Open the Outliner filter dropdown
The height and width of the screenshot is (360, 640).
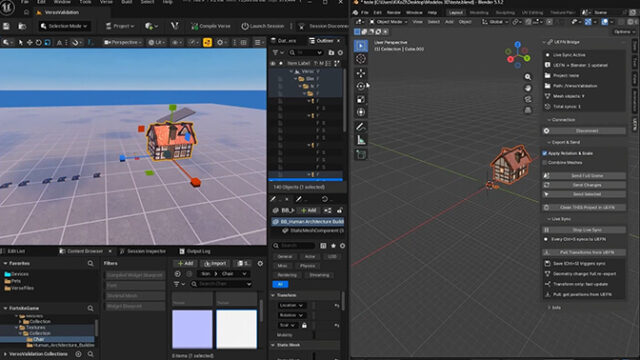tap(278, 53)
